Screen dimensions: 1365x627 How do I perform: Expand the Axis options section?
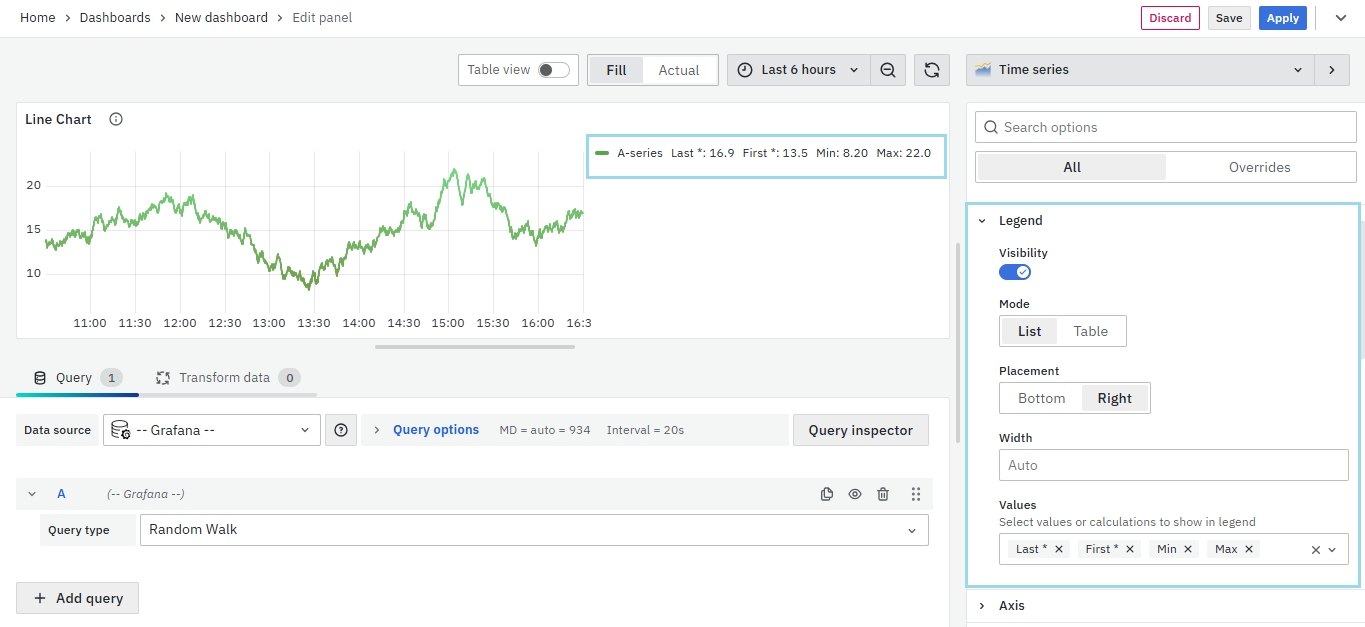coord(1012,606)
